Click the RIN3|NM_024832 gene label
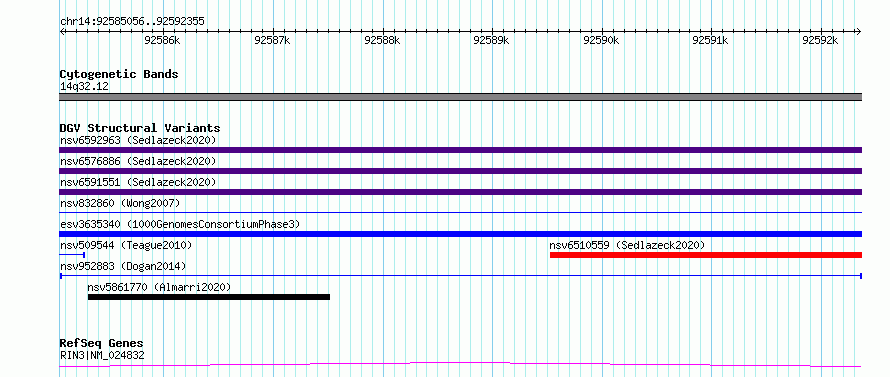The height and width of the screenshot is (377, 890). (102, 356)
